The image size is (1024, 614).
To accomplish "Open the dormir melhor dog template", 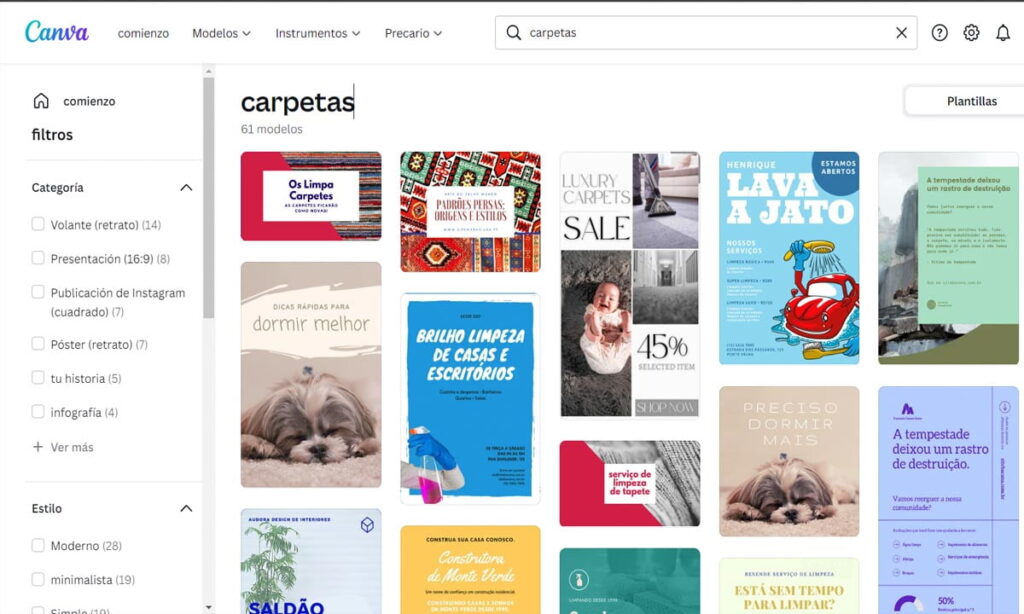I will tap(311, 374).
